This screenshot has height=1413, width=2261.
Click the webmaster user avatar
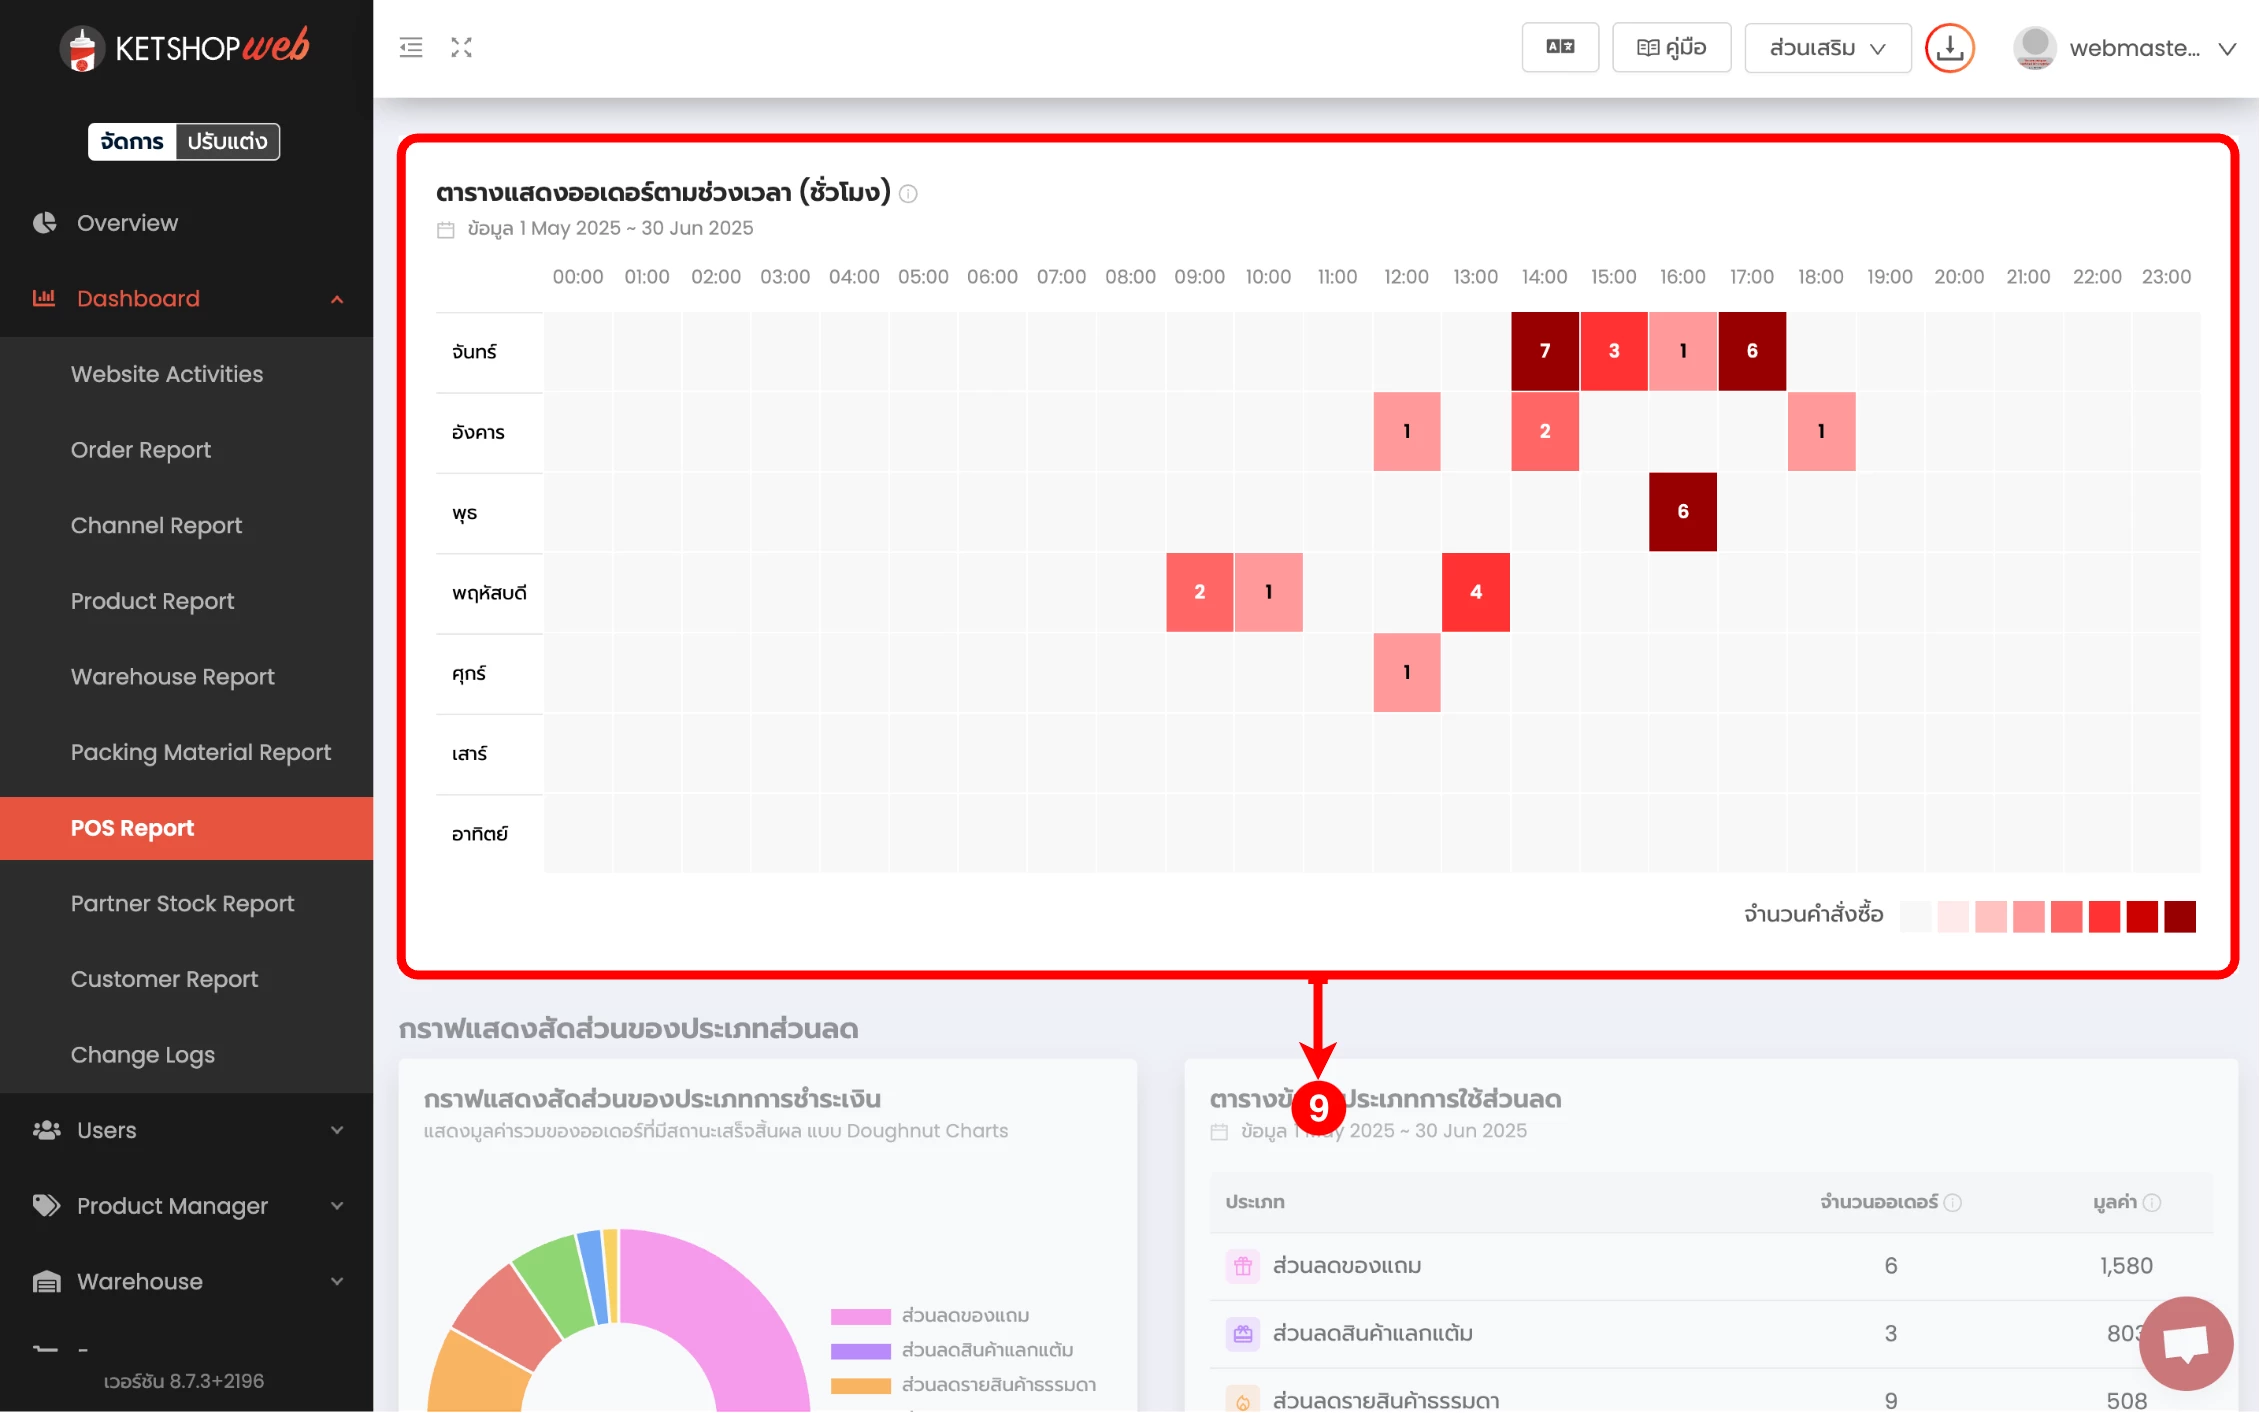[2034, 48]
